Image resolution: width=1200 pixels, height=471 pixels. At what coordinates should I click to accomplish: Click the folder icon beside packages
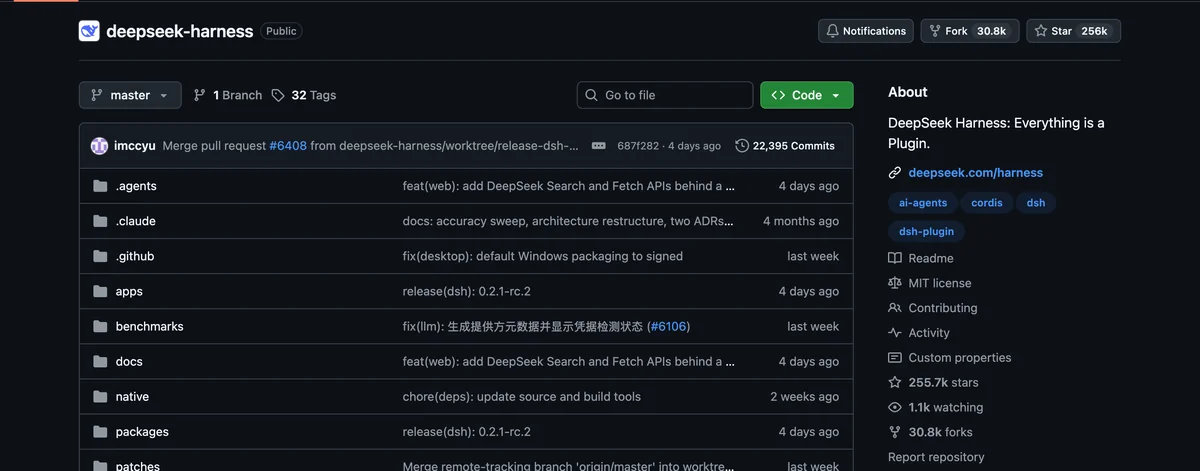click(x=100, y=431)
